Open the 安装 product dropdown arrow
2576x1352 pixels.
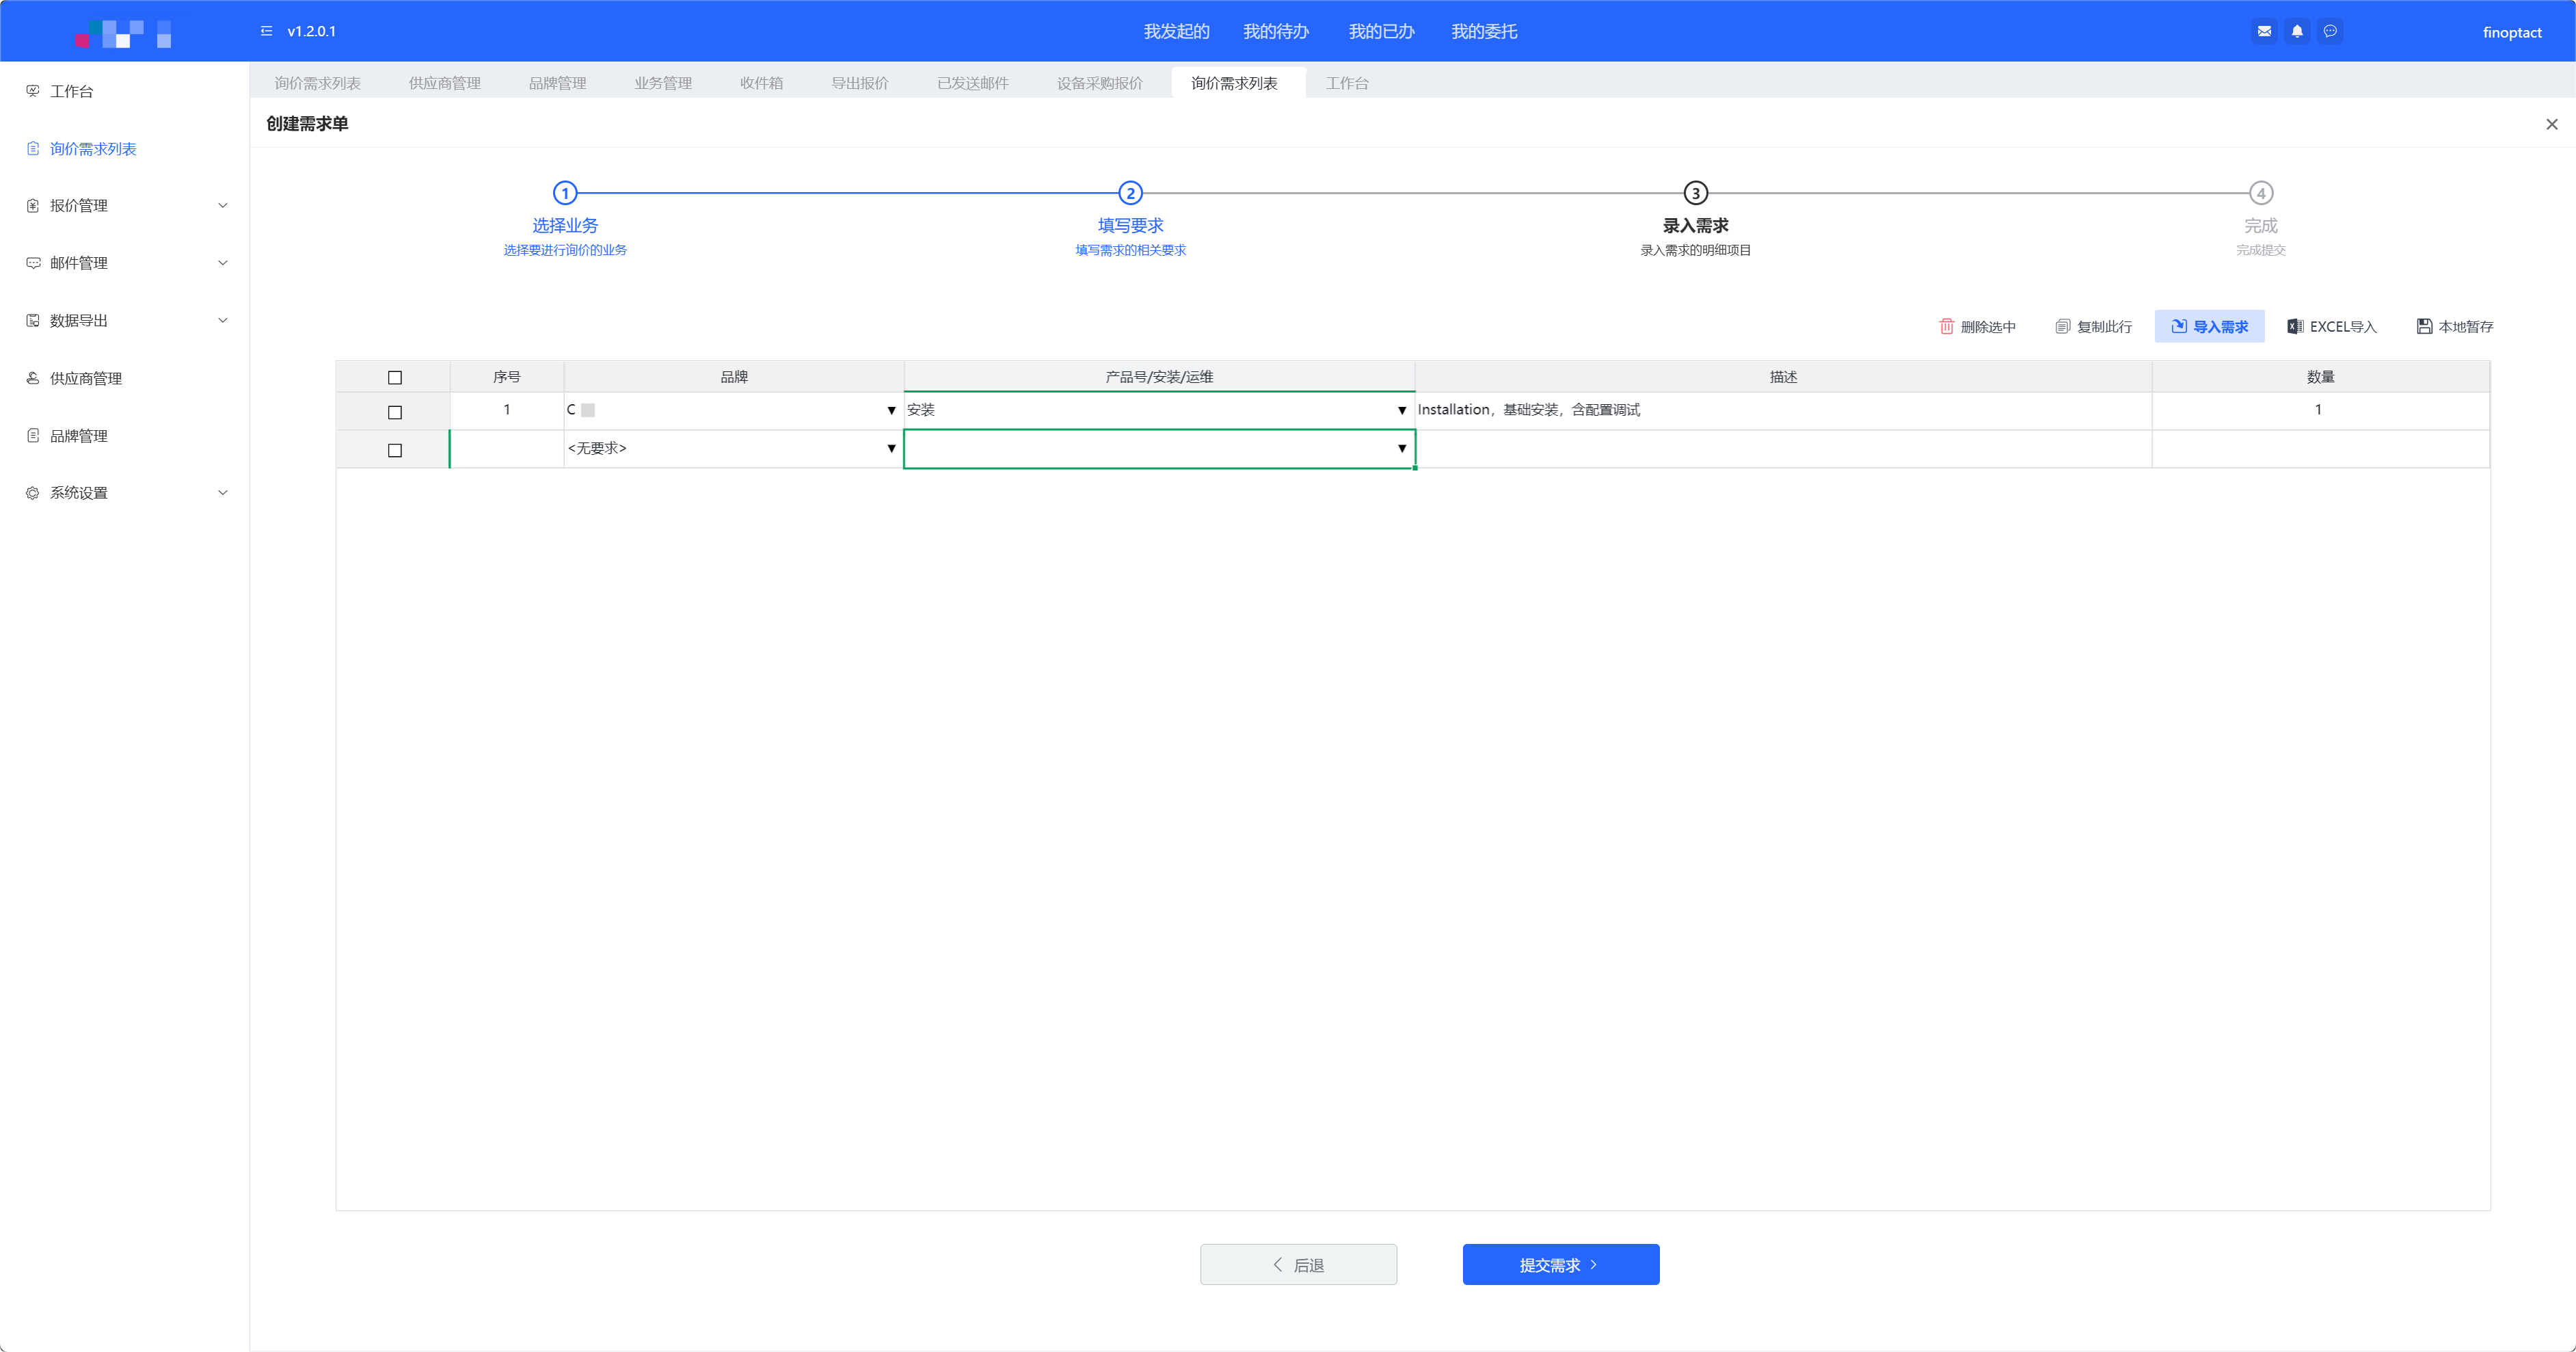1401,410
